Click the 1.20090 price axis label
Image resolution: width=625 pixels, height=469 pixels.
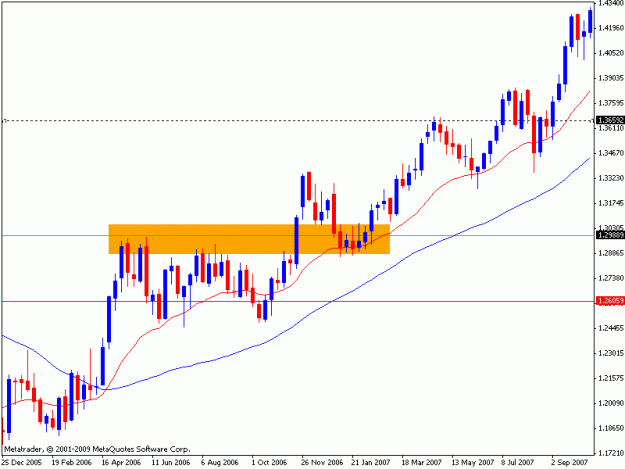611,403
